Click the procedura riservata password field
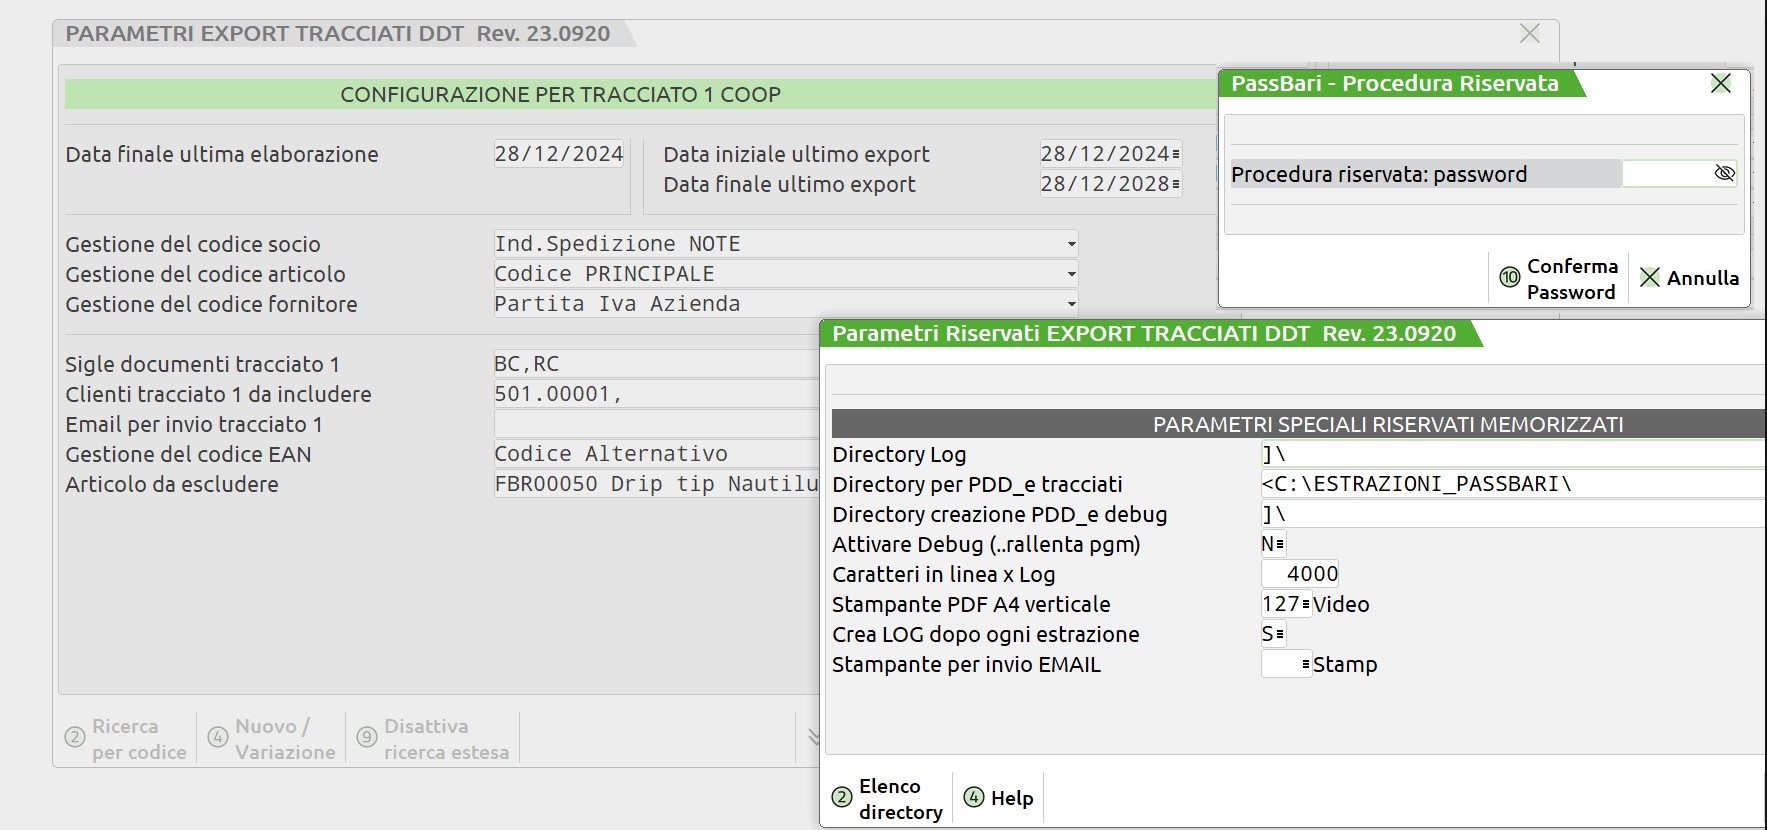 (x=1666, y=174)
